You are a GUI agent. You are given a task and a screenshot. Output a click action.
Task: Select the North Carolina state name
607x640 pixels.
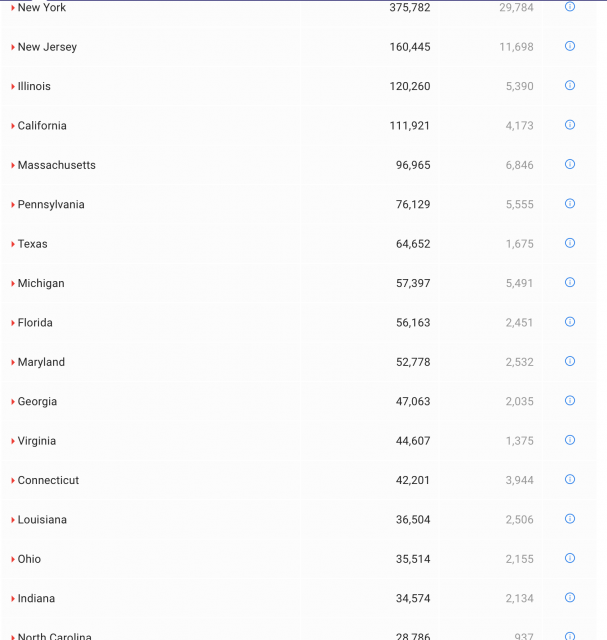[x=54, y=635]
